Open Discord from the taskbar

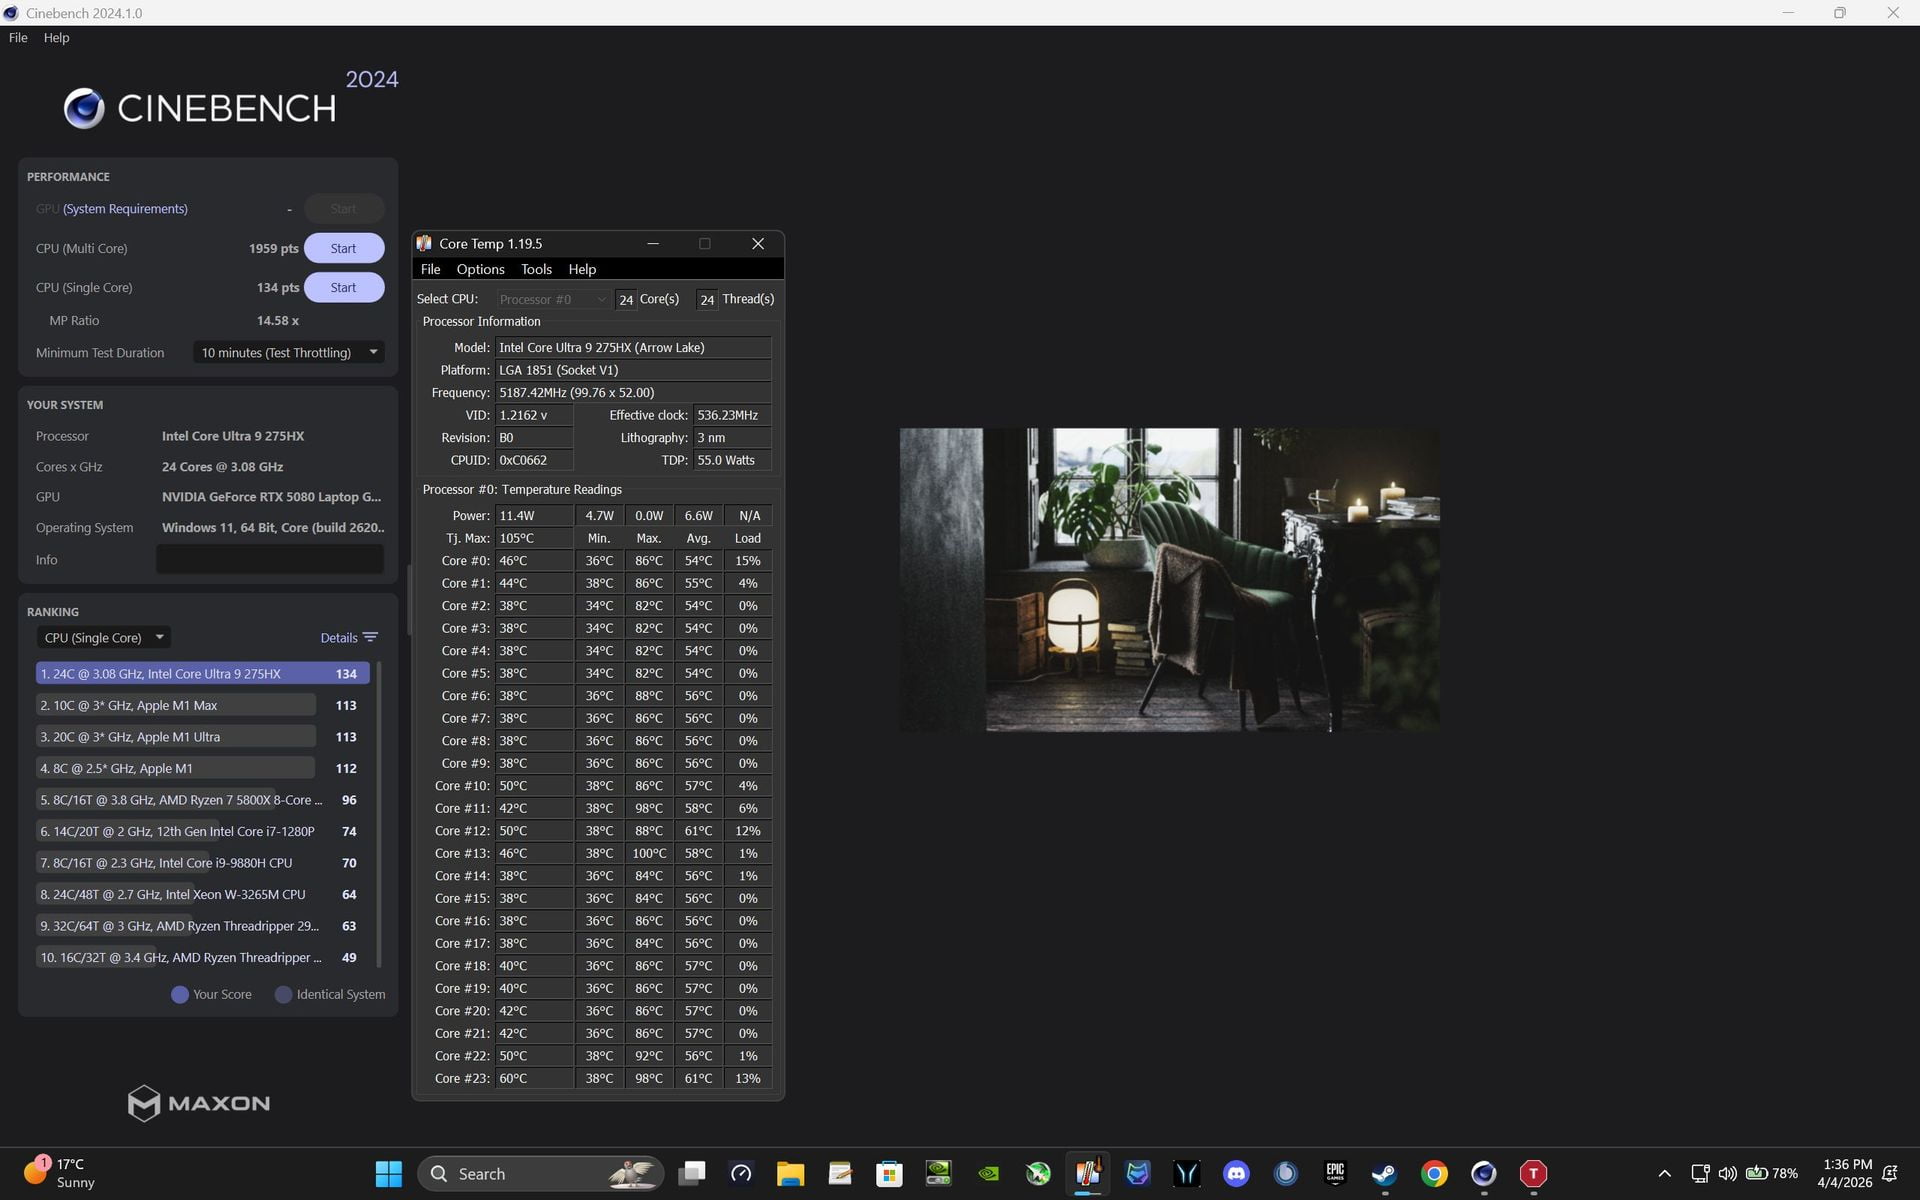pos(1236,1173)
